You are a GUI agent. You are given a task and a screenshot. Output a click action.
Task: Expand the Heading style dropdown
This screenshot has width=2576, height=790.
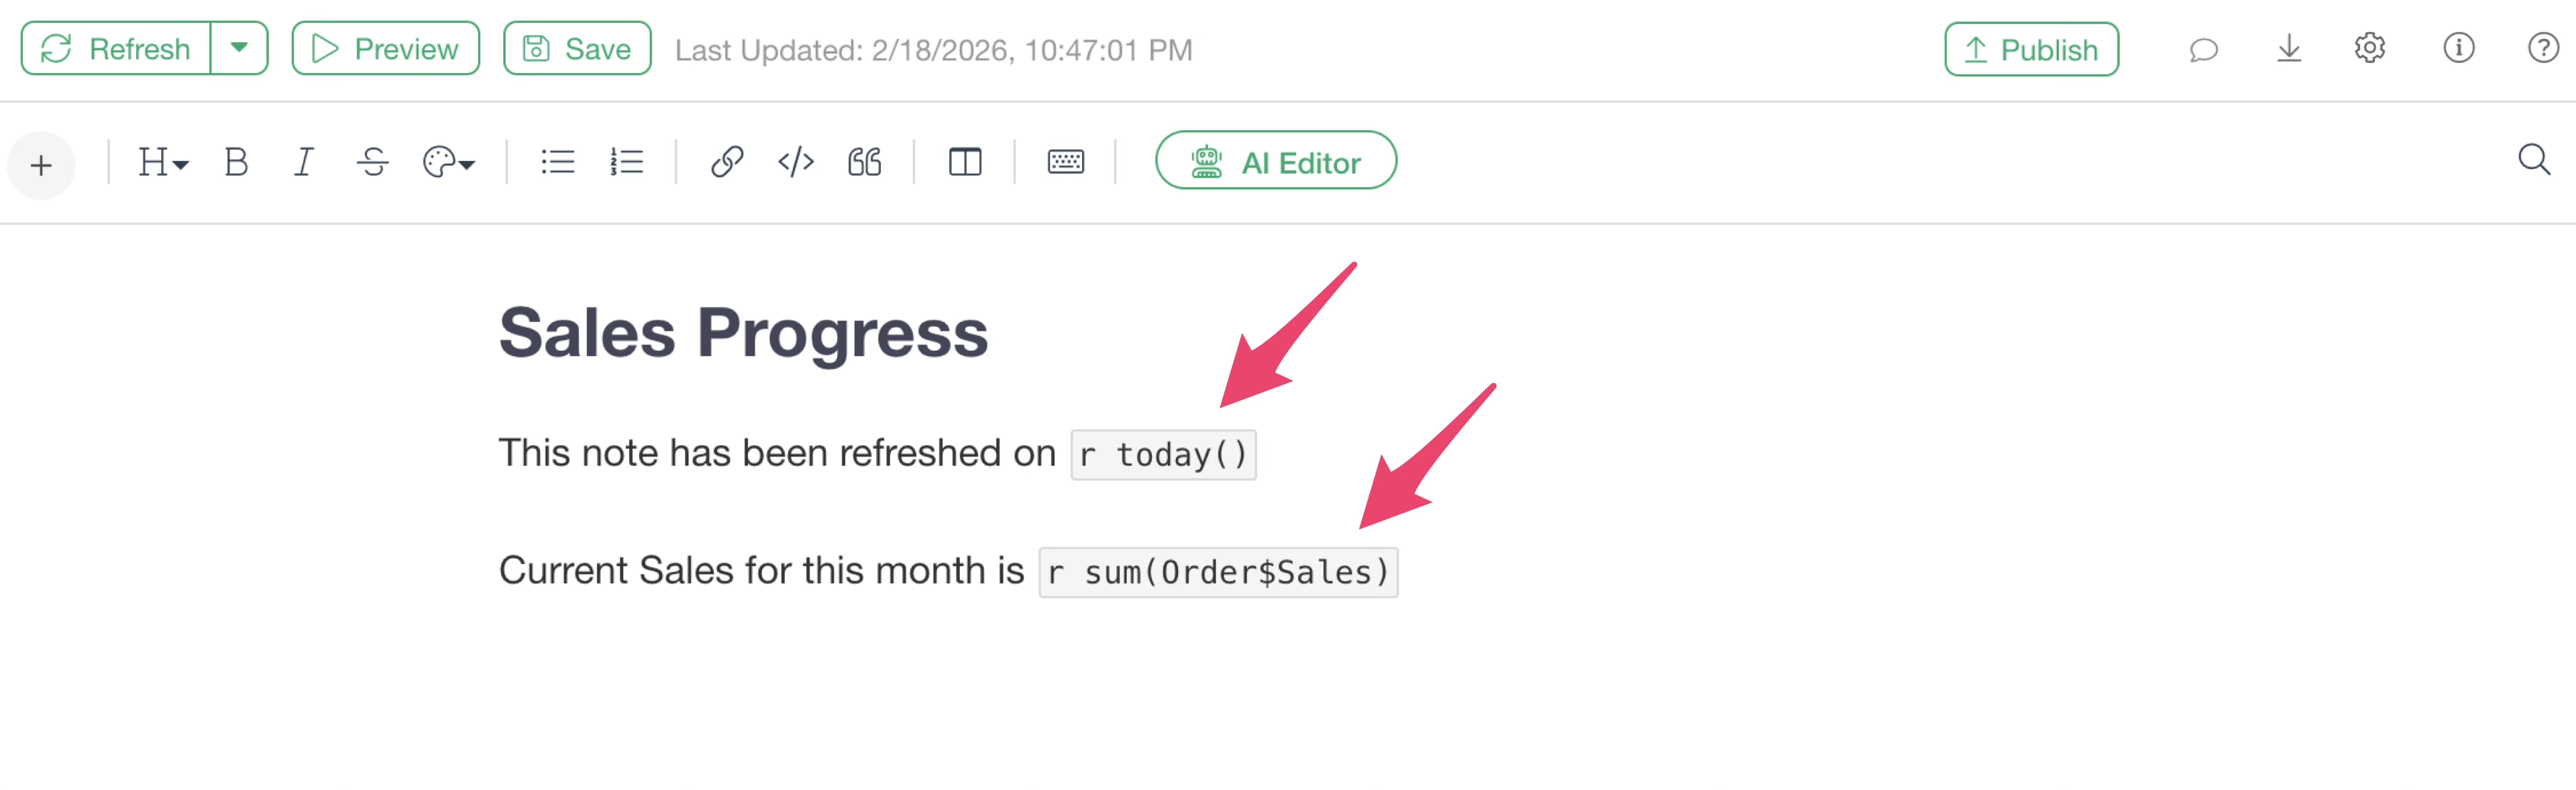(x=162, y=162)
